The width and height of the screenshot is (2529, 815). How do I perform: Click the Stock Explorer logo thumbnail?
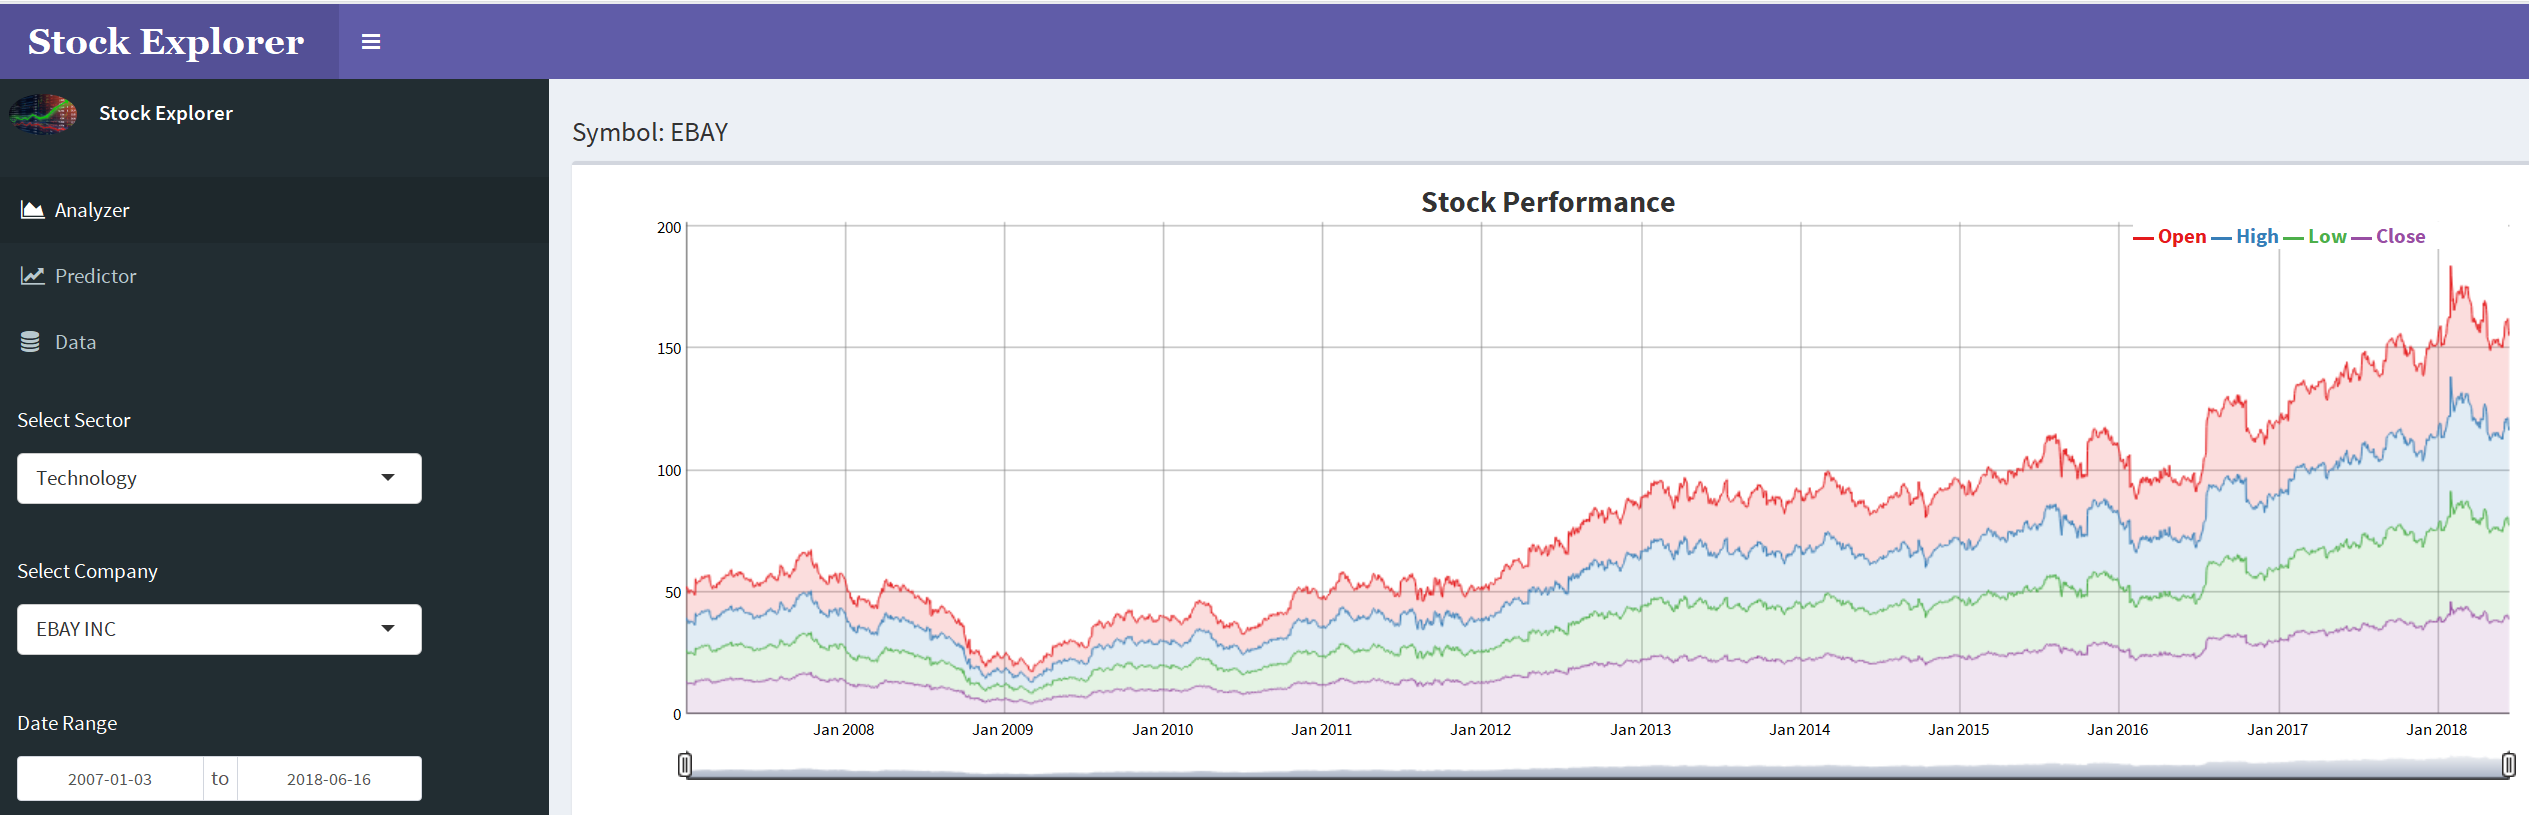click(x=43, y=114)
